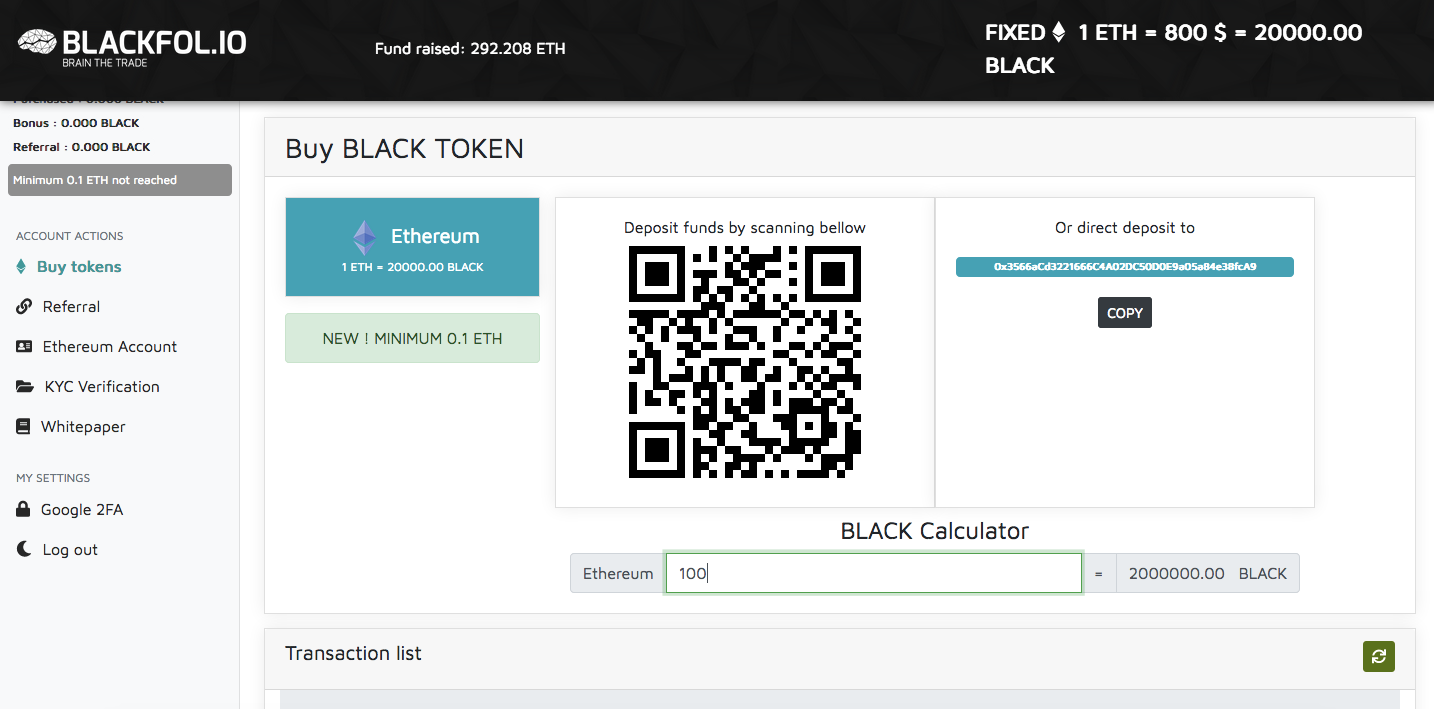This screenshot has height=709, width=1434.
Task: Click the Ethereum logo in the header rate
Action: click(x=1059, y=33)
